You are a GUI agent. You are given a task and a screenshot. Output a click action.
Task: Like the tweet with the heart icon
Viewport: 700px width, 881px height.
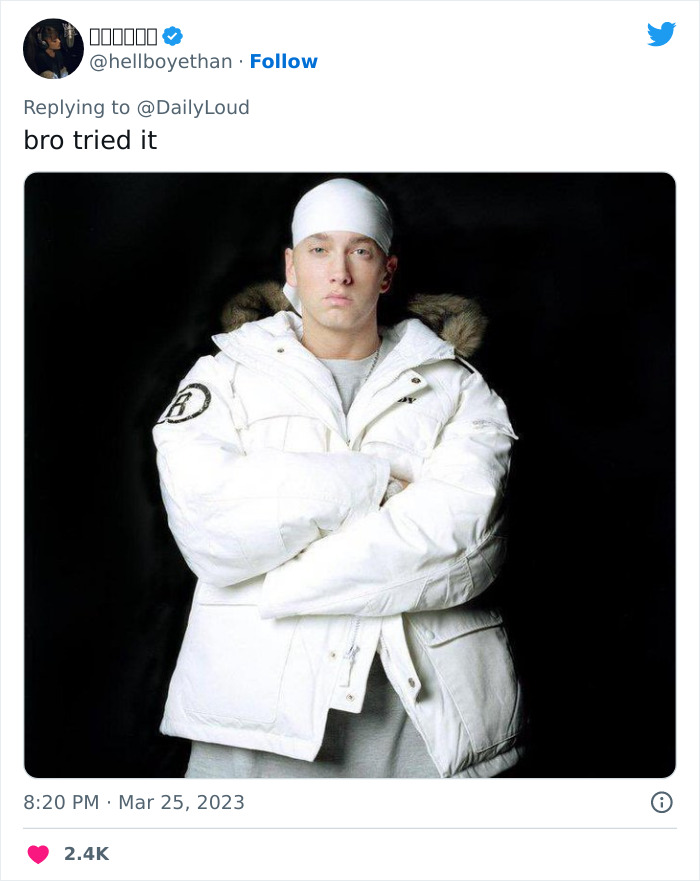[x=38, y=854]
